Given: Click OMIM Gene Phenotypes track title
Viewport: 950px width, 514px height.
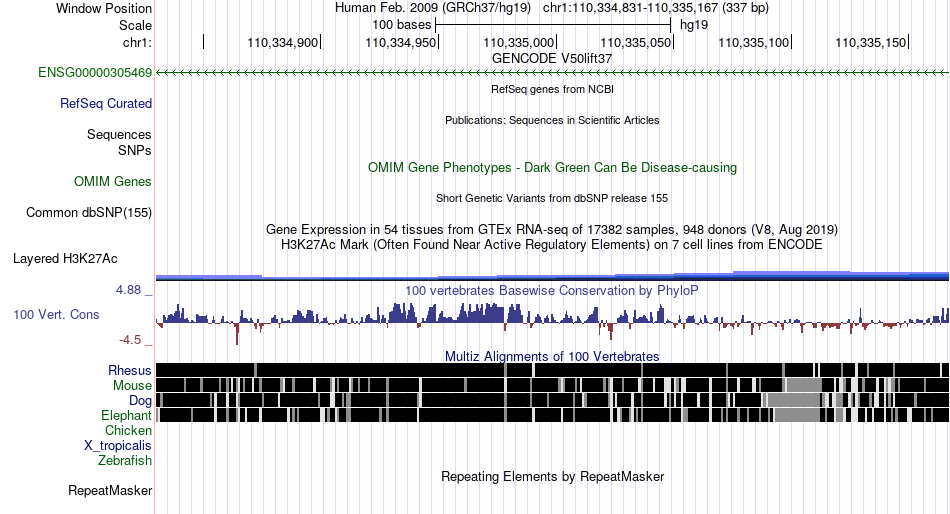Looking at the screenshot, I should 552,167.
